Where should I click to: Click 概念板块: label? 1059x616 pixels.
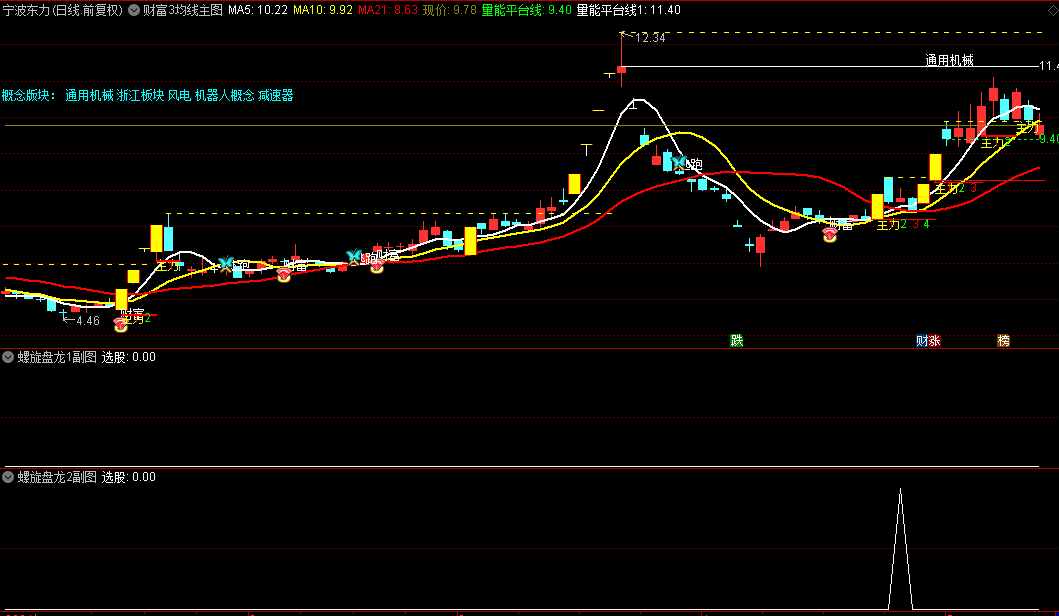(x=29, y=95)
